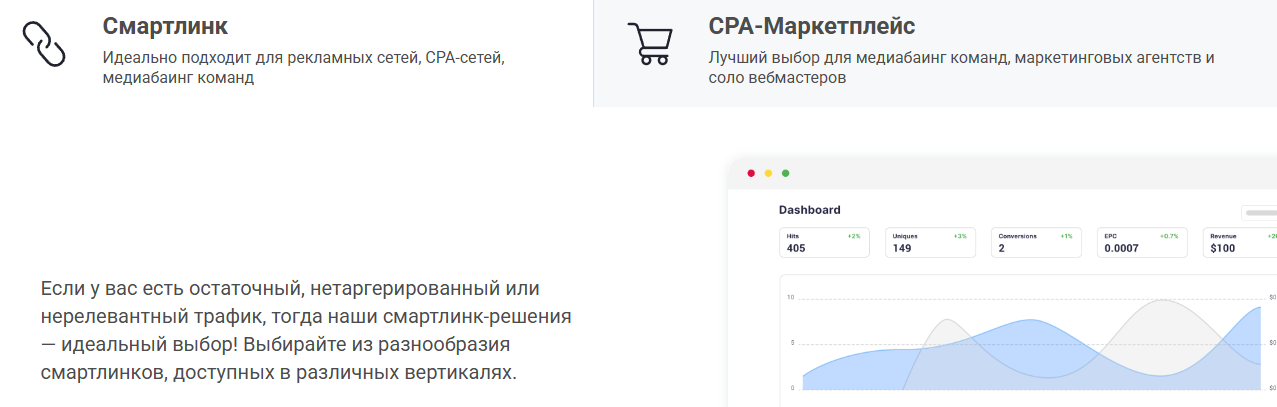The height and width of the screenshot is (407, 1277).
Task: Select the Uniques 149 stat card
Action: tap(931, 242)
